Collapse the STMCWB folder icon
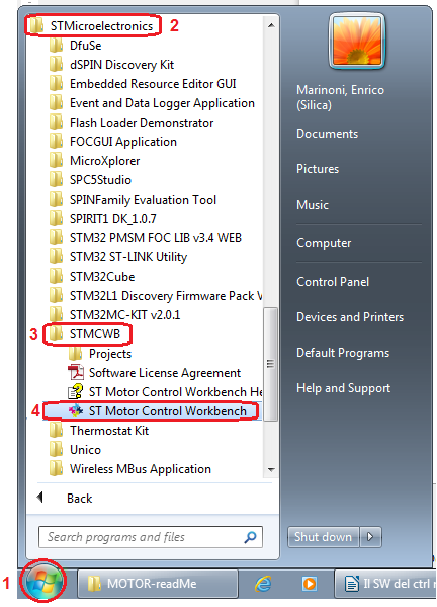437x607 pixels. (x=57, y=334)
